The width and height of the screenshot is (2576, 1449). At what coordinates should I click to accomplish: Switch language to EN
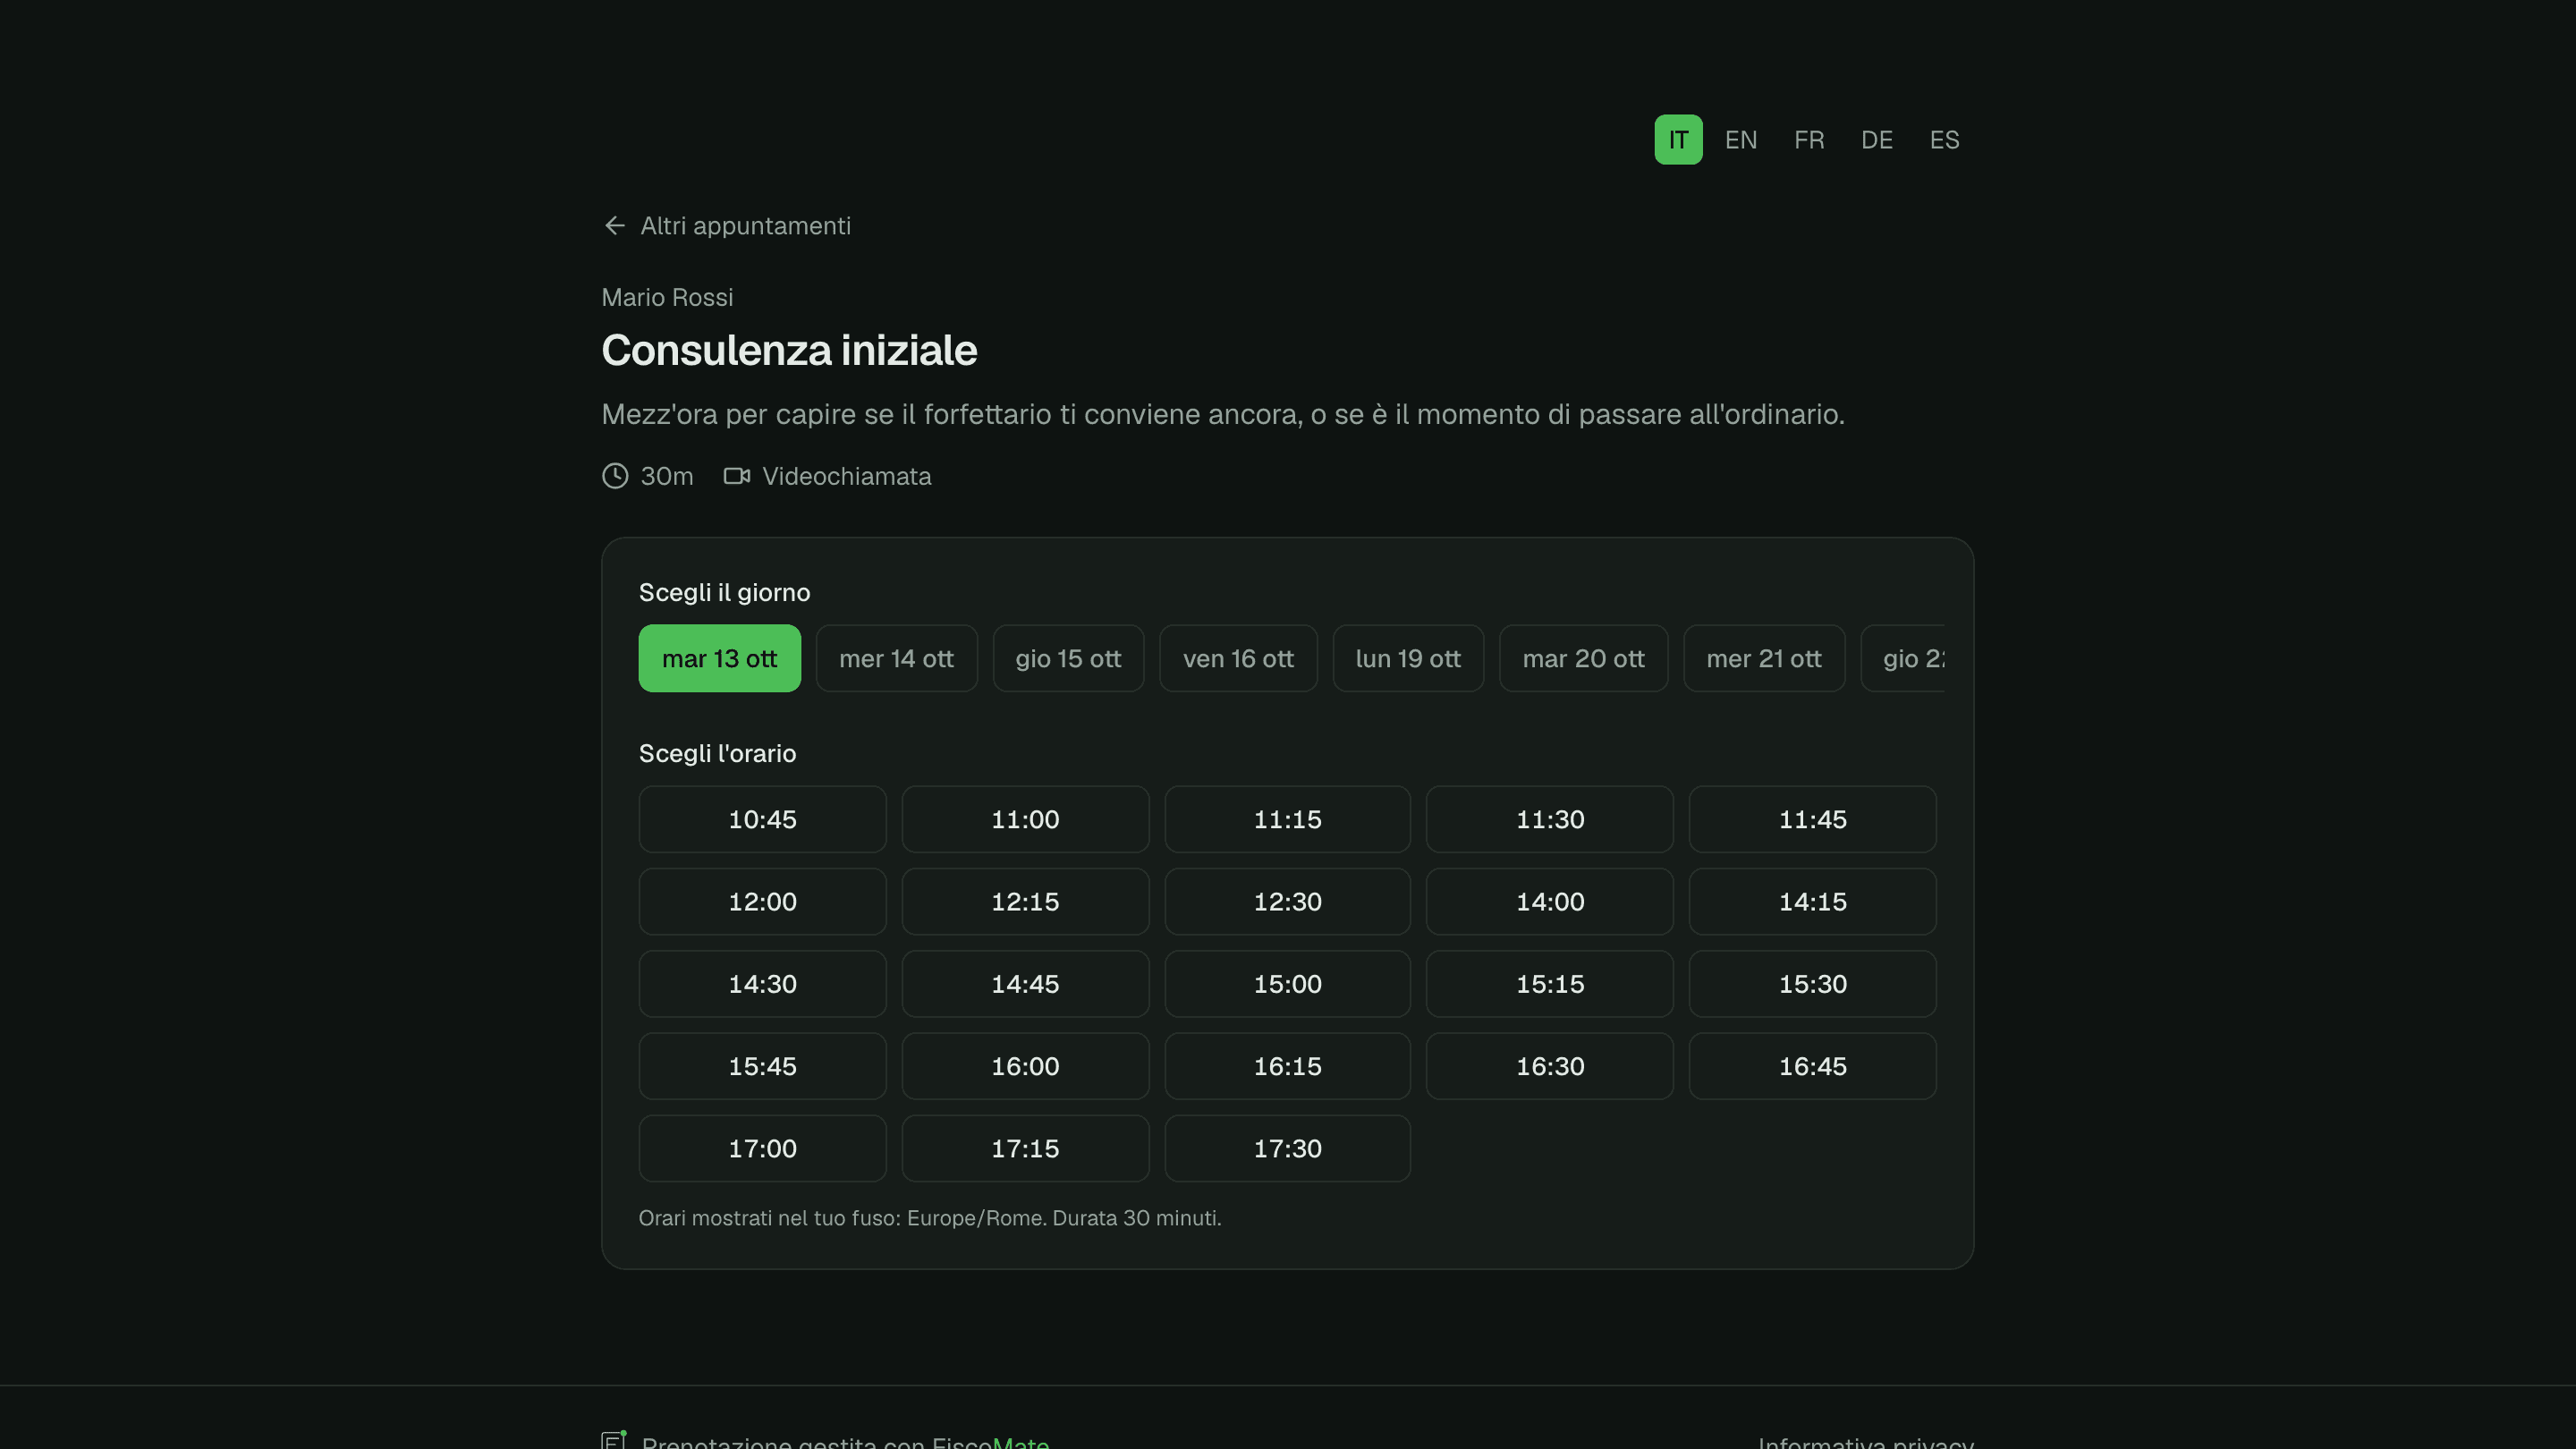click(x=1741, y=140)
